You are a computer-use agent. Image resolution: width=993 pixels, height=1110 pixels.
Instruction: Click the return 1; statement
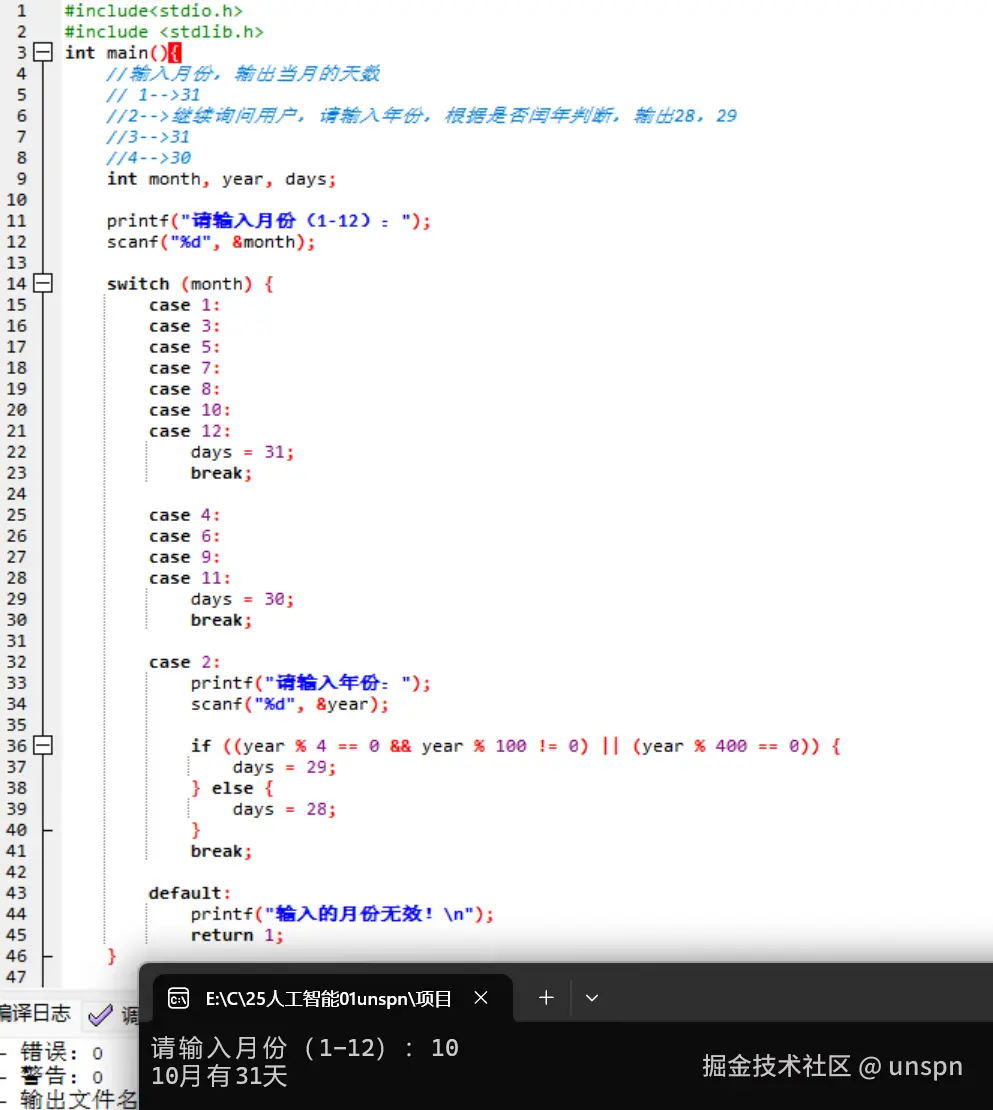(236, 935)
